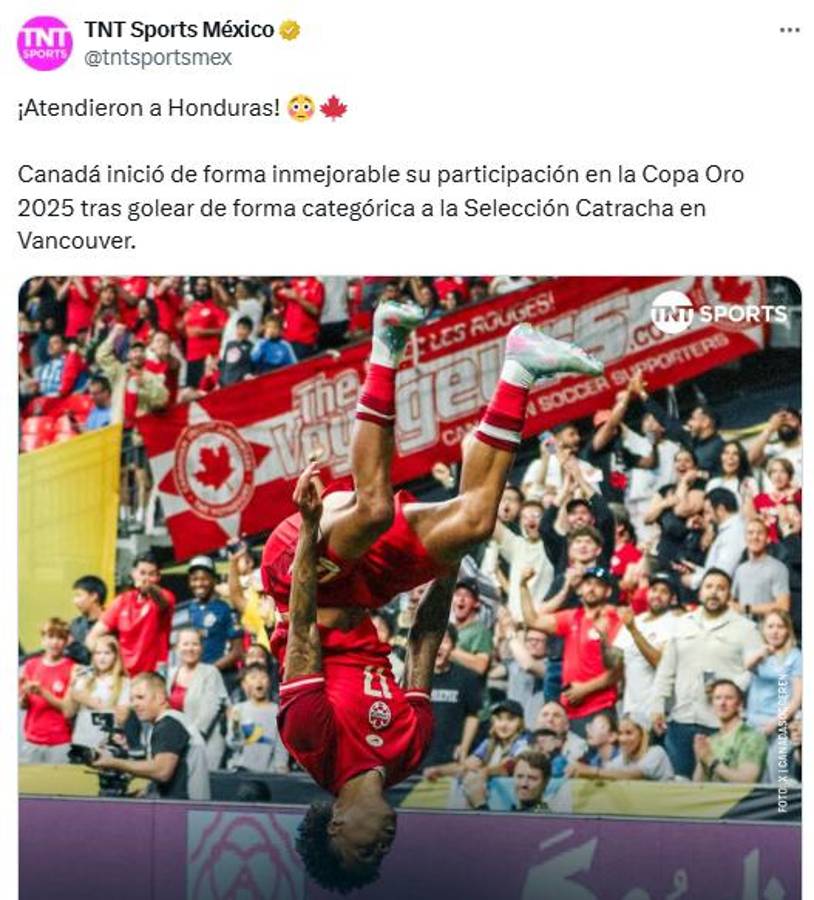Click the number 17 on the red jersey
Screen dimensions: 814x900
pyautogui.click(x=376, y=682)
